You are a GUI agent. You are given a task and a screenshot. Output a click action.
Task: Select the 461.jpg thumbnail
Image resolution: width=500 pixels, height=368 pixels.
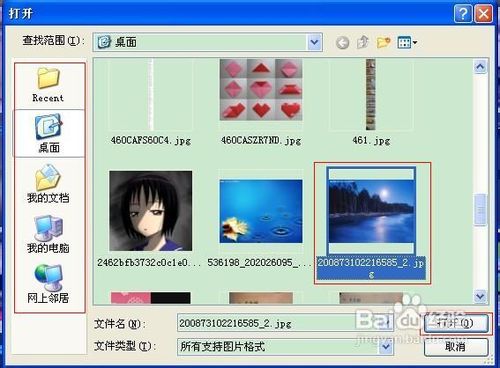click(x=371, y=95)
